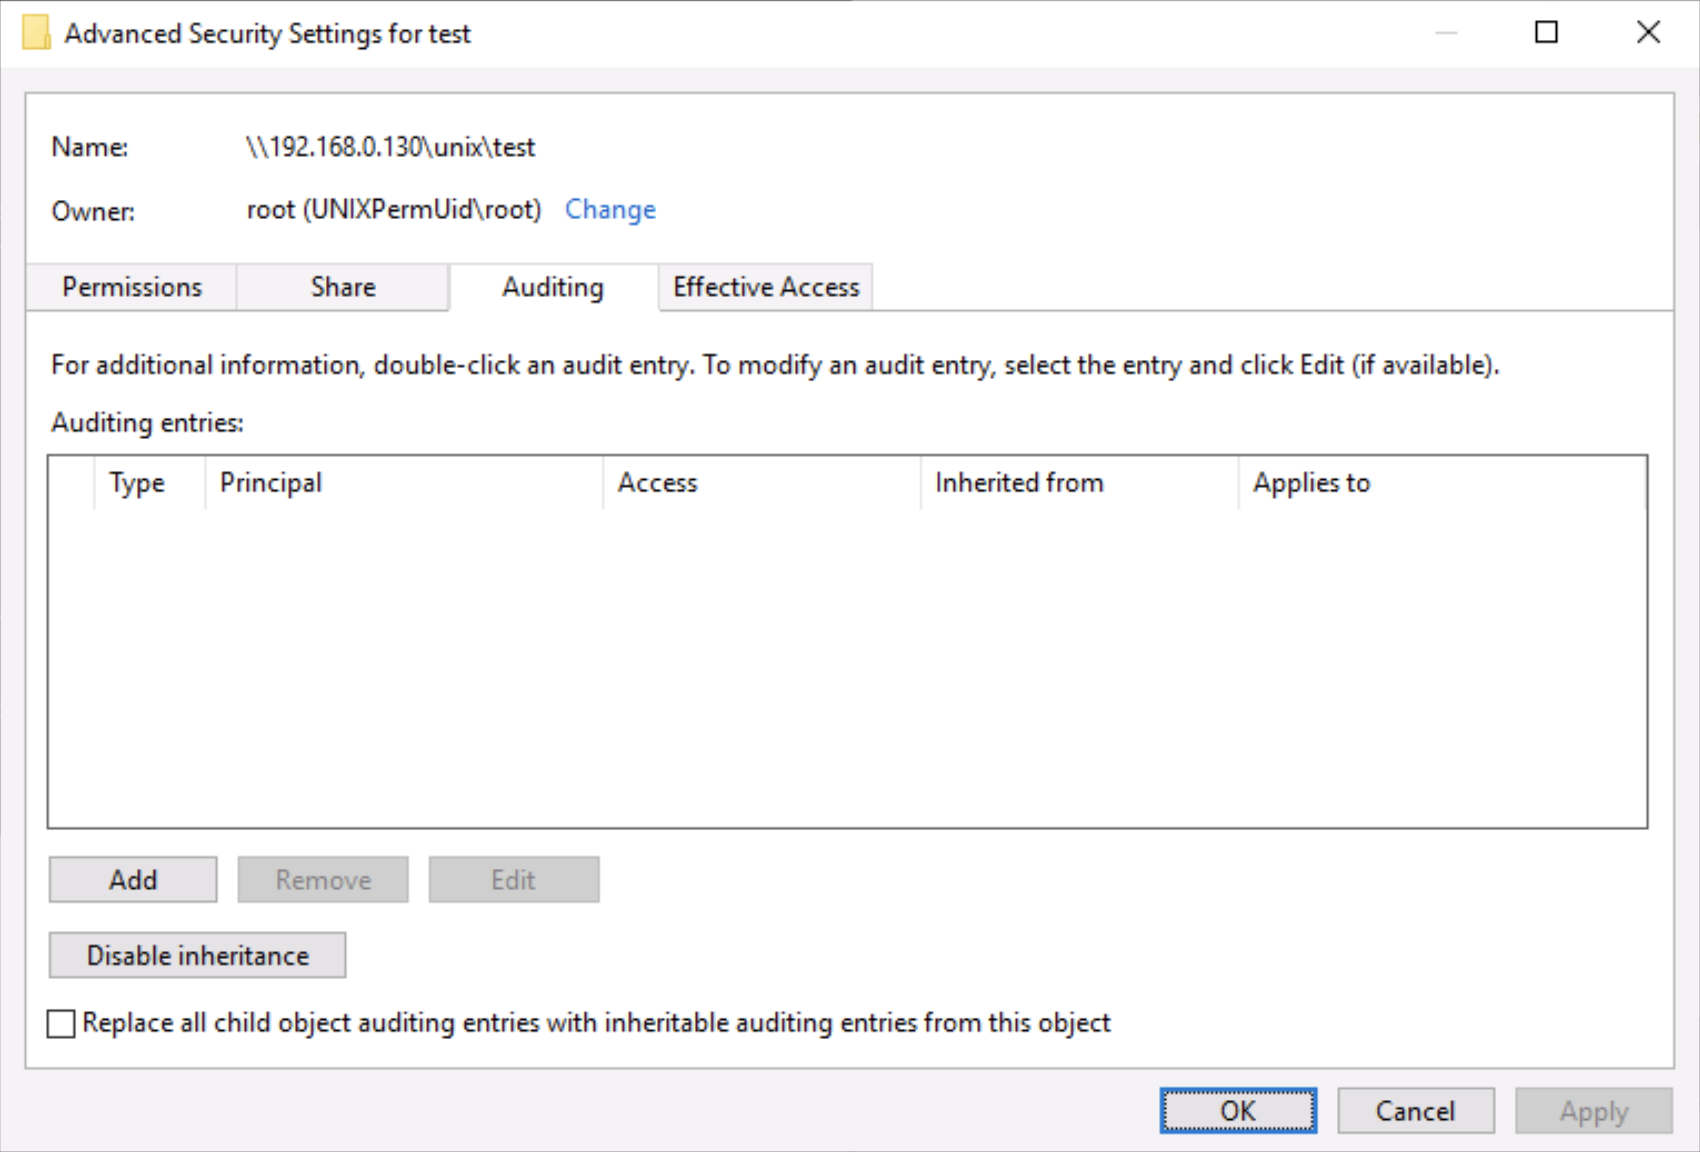This screenshot has width=1700, height=1152.
Task: Select the Auditing tab
Action: [x=553, y=288]
